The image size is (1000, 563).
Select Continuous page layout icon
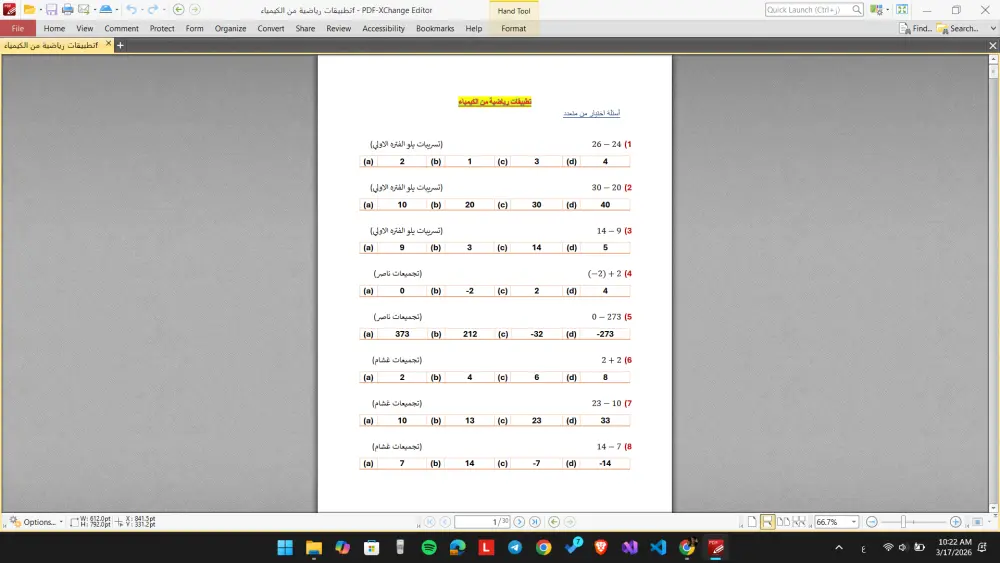coord(767,522)
